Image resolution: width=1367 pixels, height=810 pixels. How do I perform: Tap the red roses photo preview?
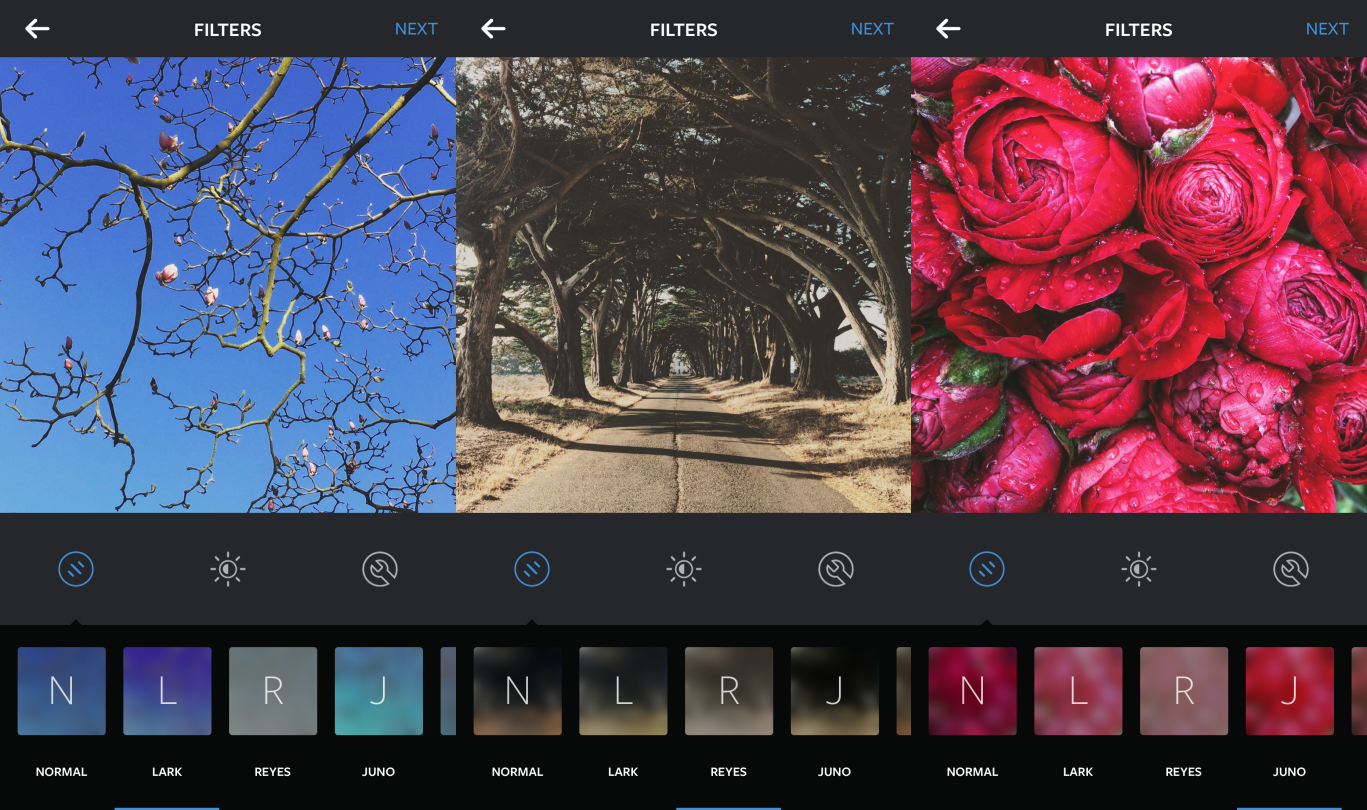click(1139, 285)
